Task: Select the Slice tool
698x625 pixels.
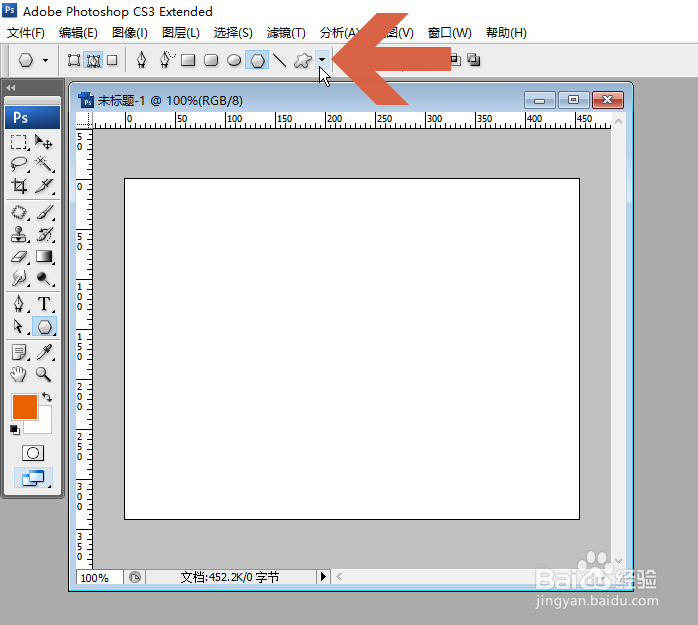Action: (44, 186)
